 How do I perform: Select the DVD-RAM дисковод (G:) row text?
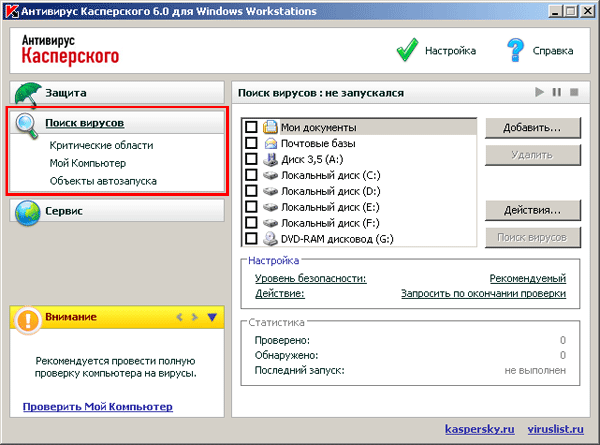tap(337, 239)
